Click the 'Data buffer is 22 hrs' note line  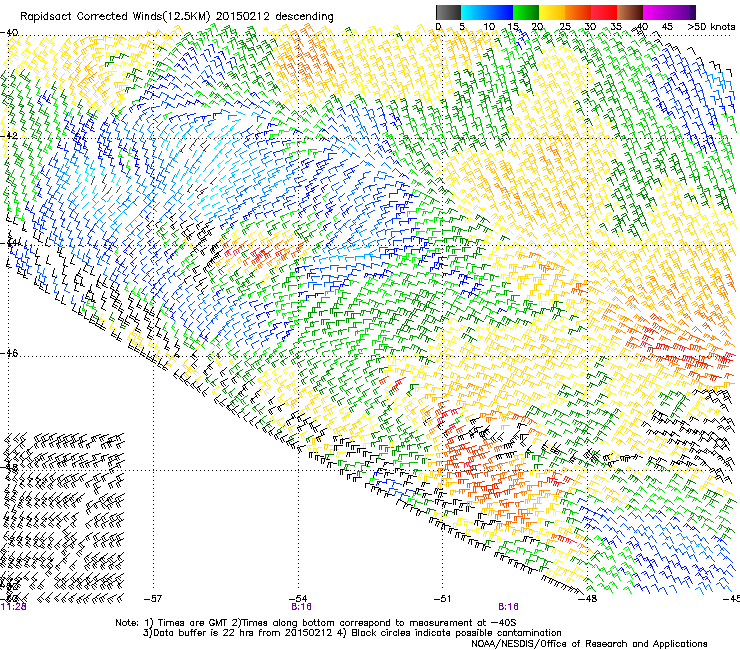click(352, 633)
